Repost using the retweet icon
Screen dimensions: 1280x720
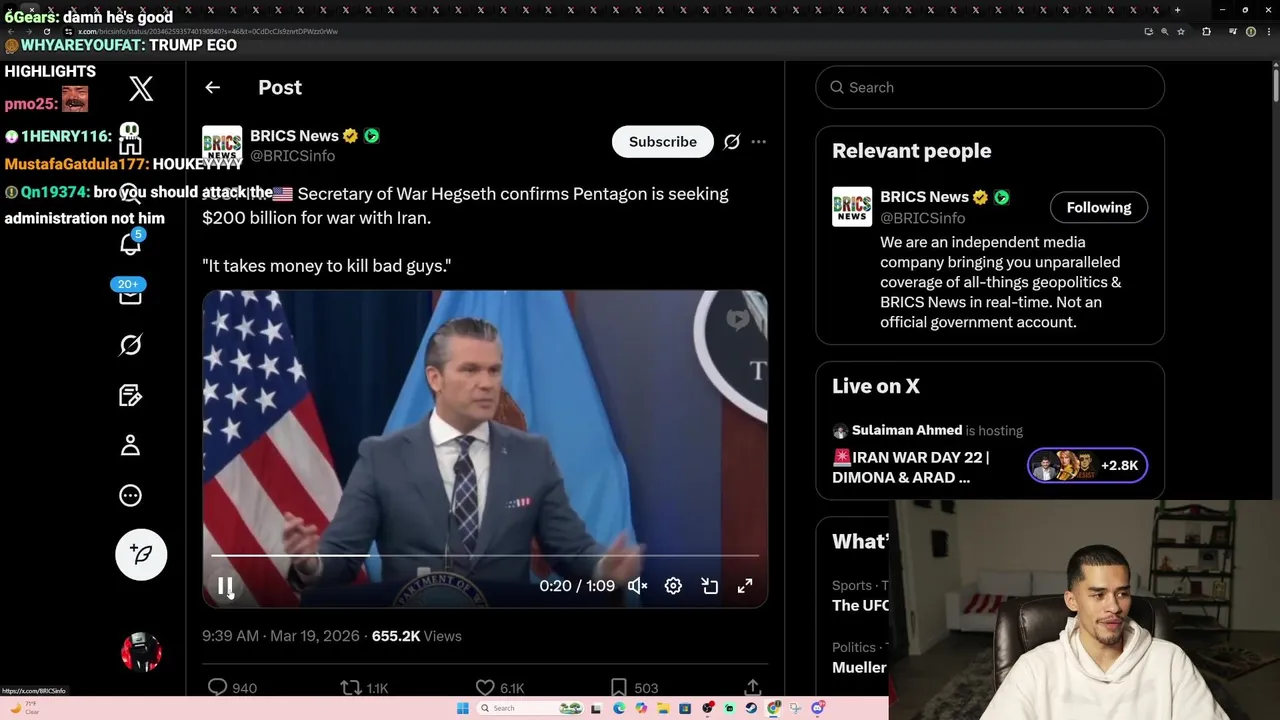tap(351, 687)
